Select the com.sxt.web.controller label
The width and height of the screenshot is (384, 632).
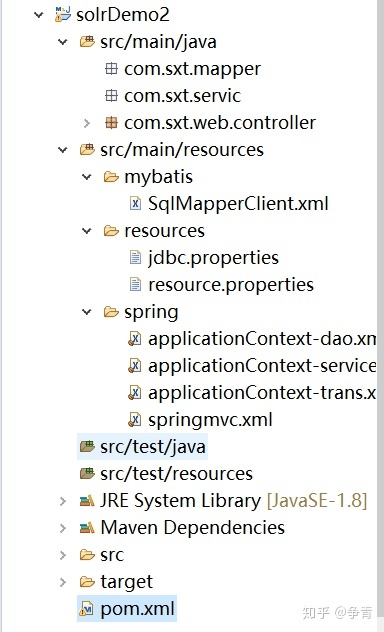(220, 123)
